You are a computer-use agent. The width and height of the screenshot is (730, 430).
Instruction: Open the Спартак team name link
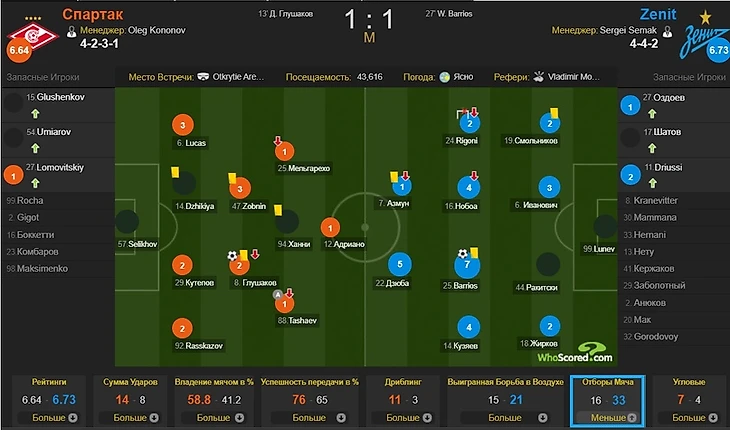(x=93, y=14)
